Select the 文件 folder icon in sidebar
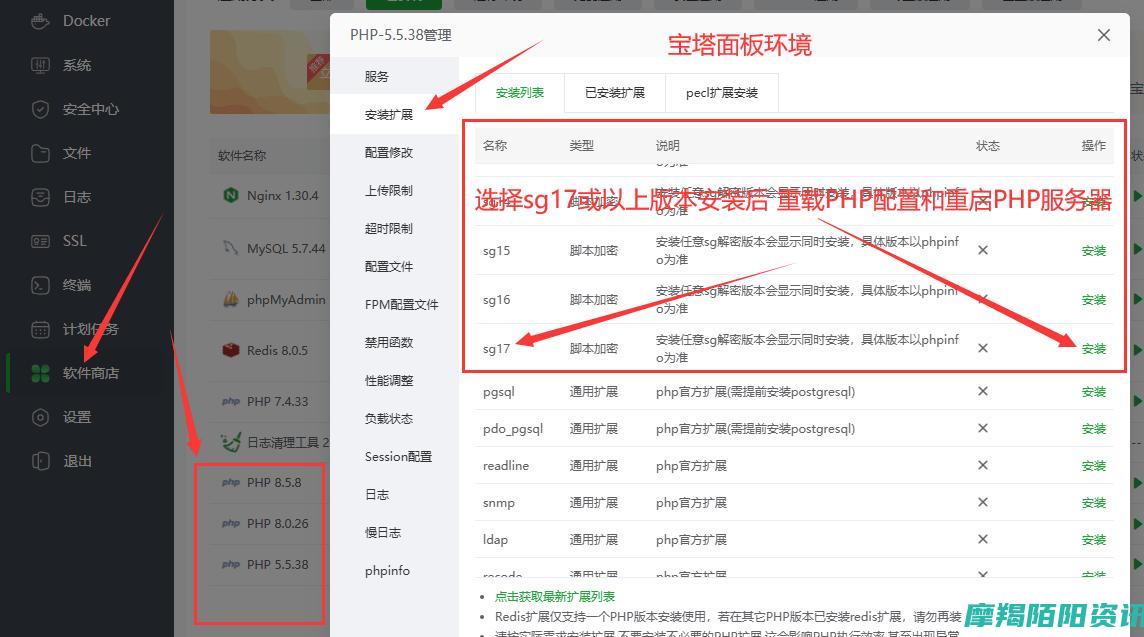 40,153
